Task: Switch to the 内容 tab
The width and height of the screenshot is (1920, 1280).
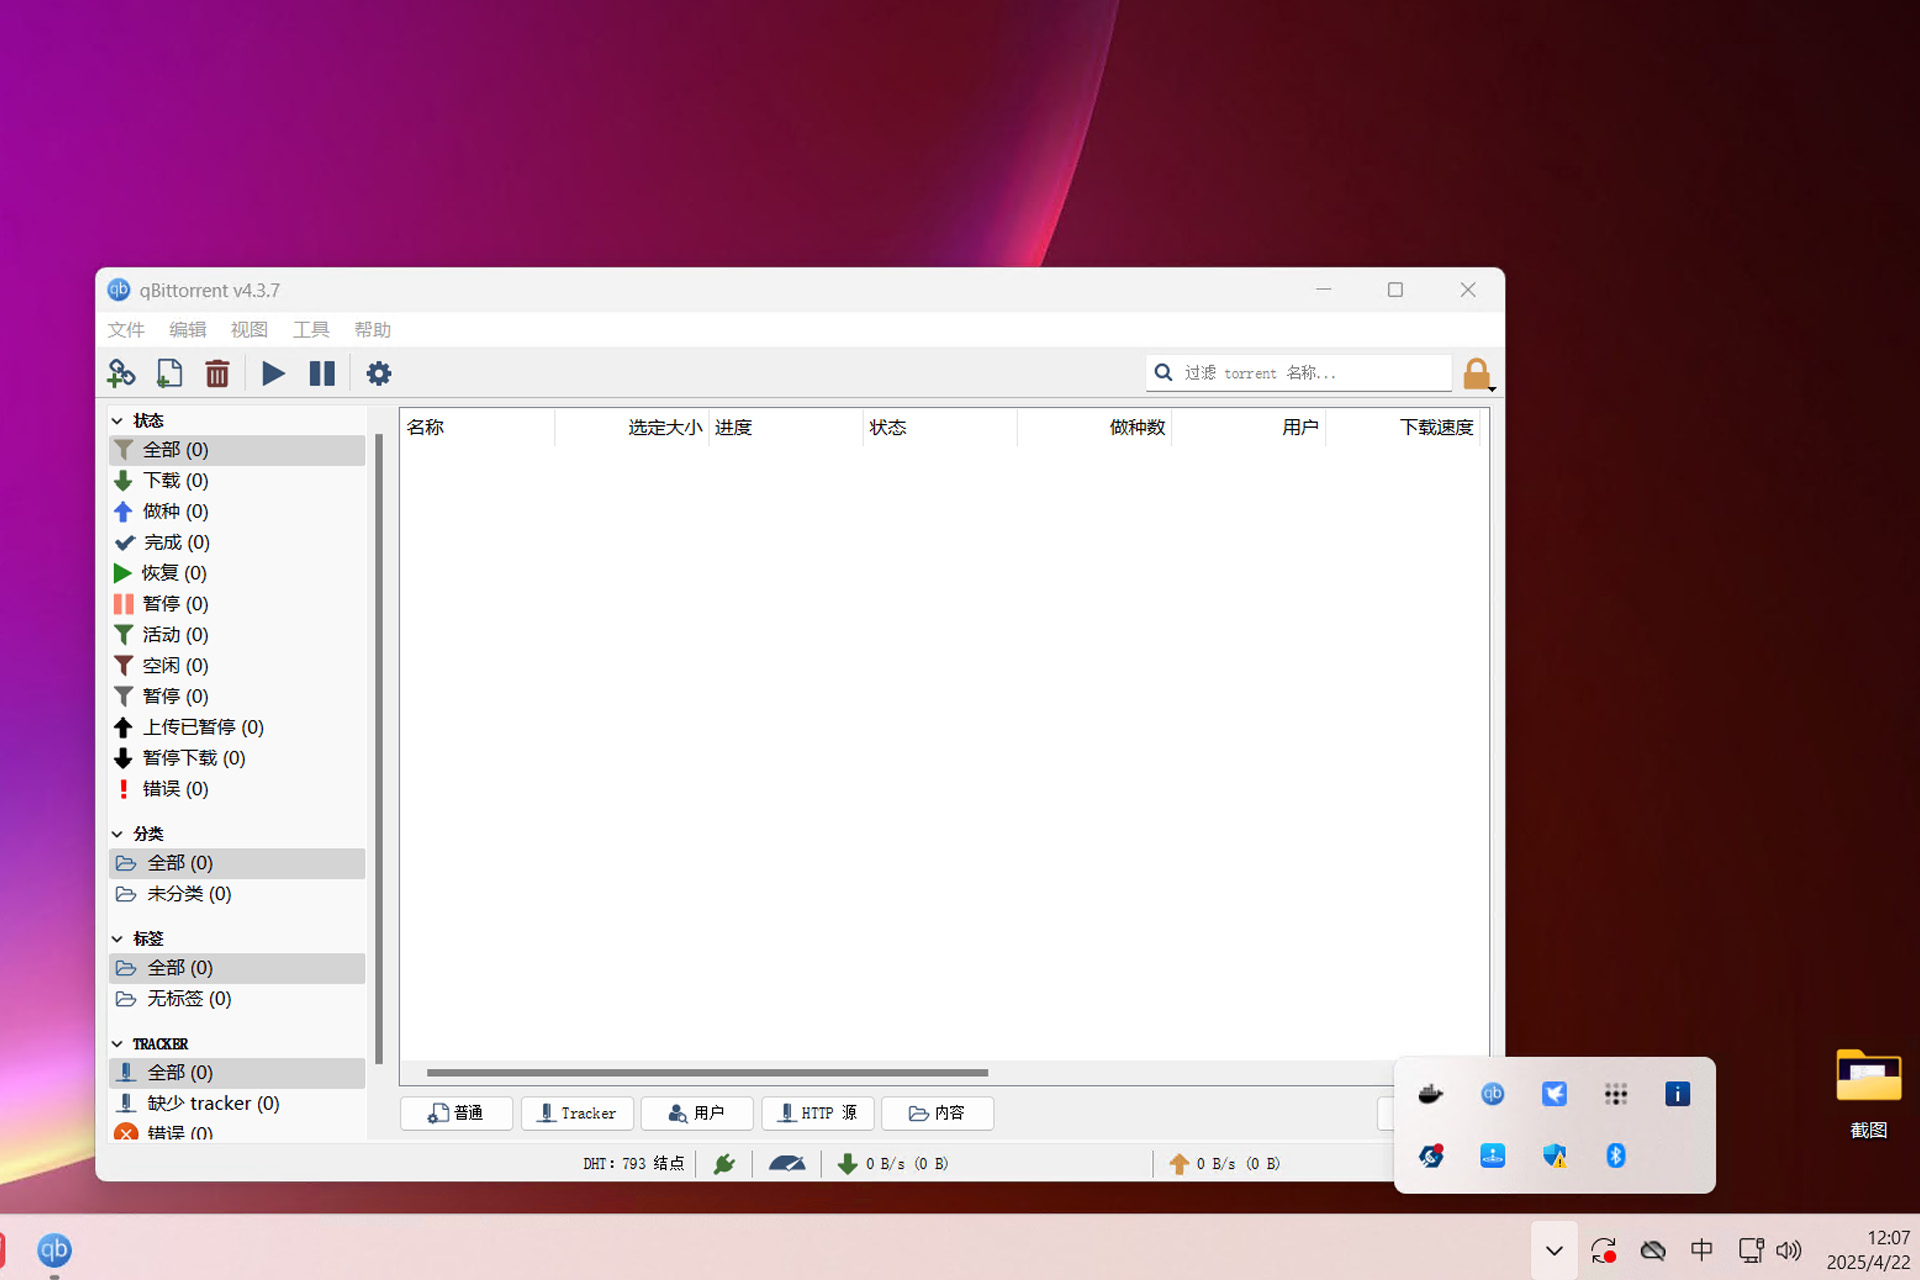Action: pos(938,1113)
